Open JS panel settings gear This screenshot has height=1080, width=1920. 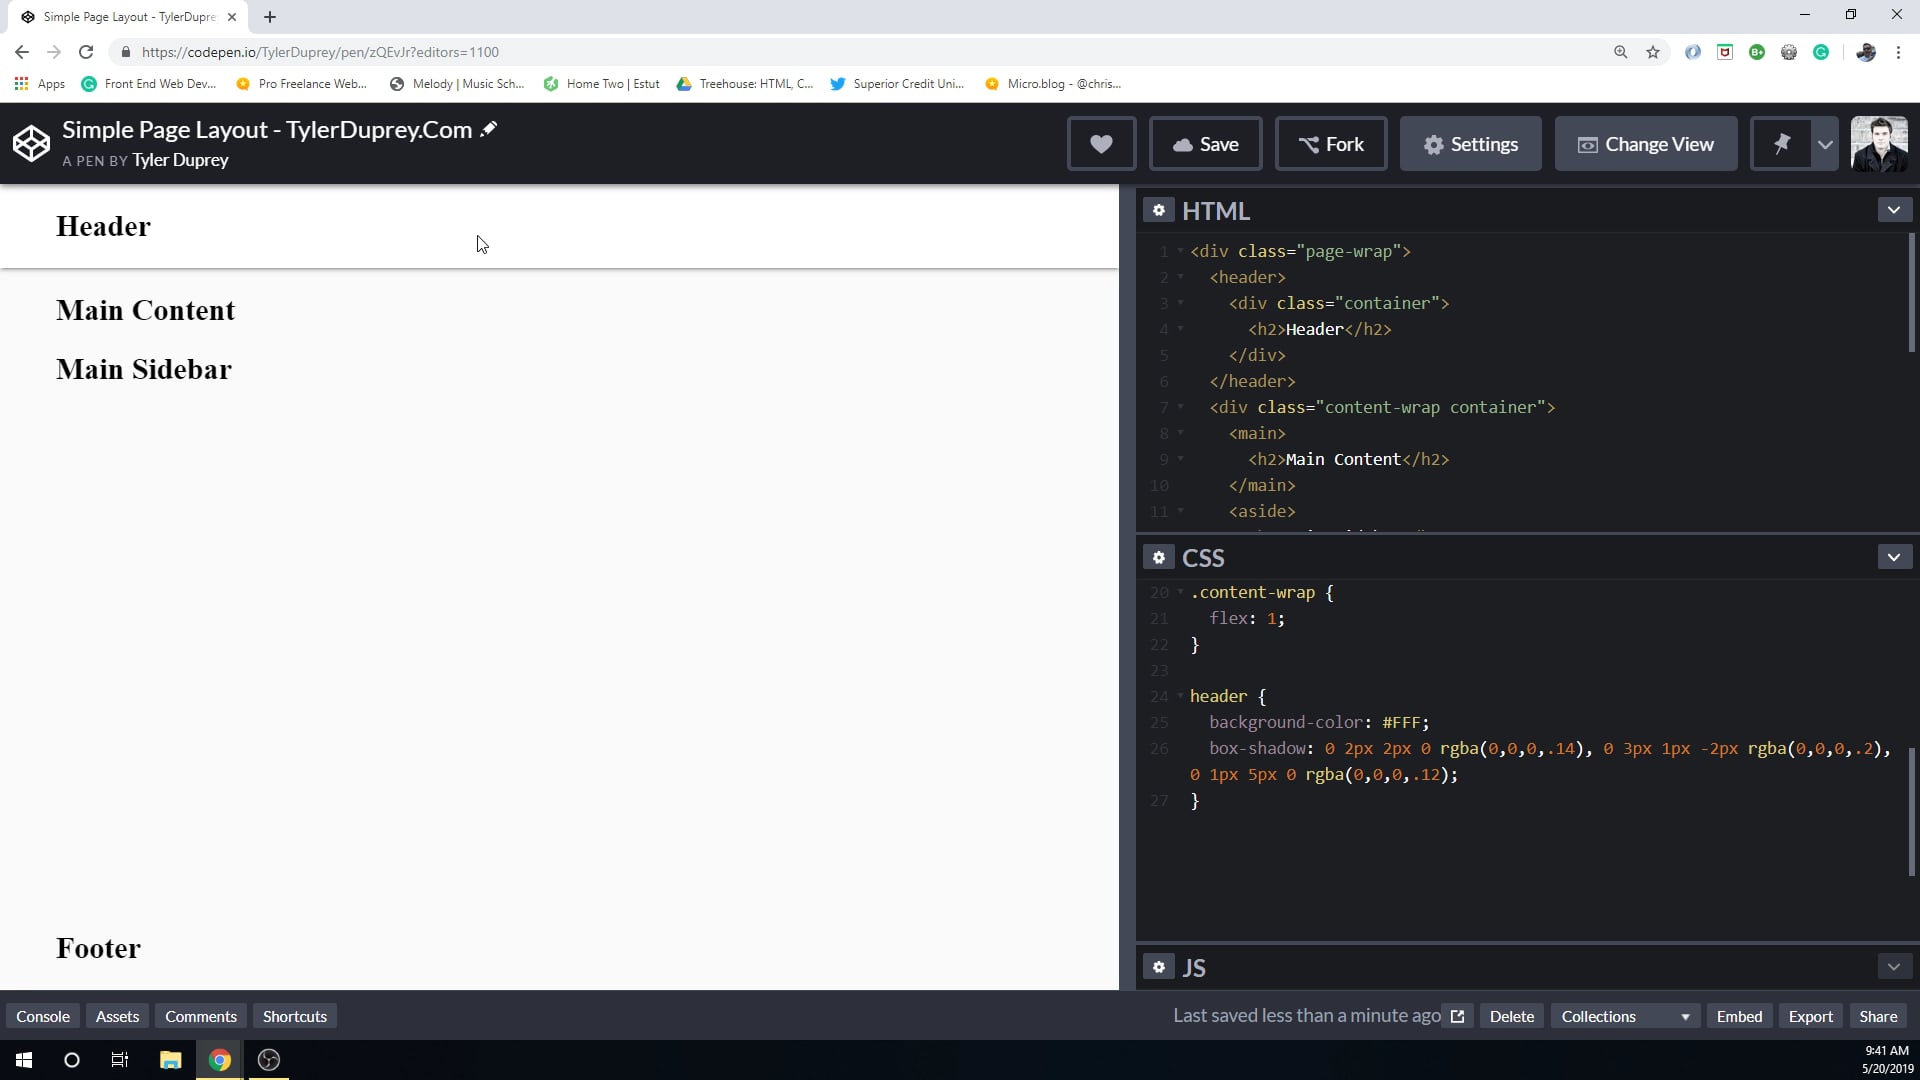(1159, 967)
